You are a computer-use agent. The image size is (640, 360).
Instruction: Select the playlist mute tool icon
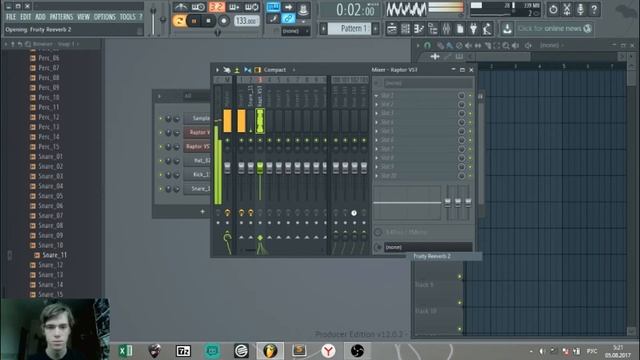(x=468, y=45)
